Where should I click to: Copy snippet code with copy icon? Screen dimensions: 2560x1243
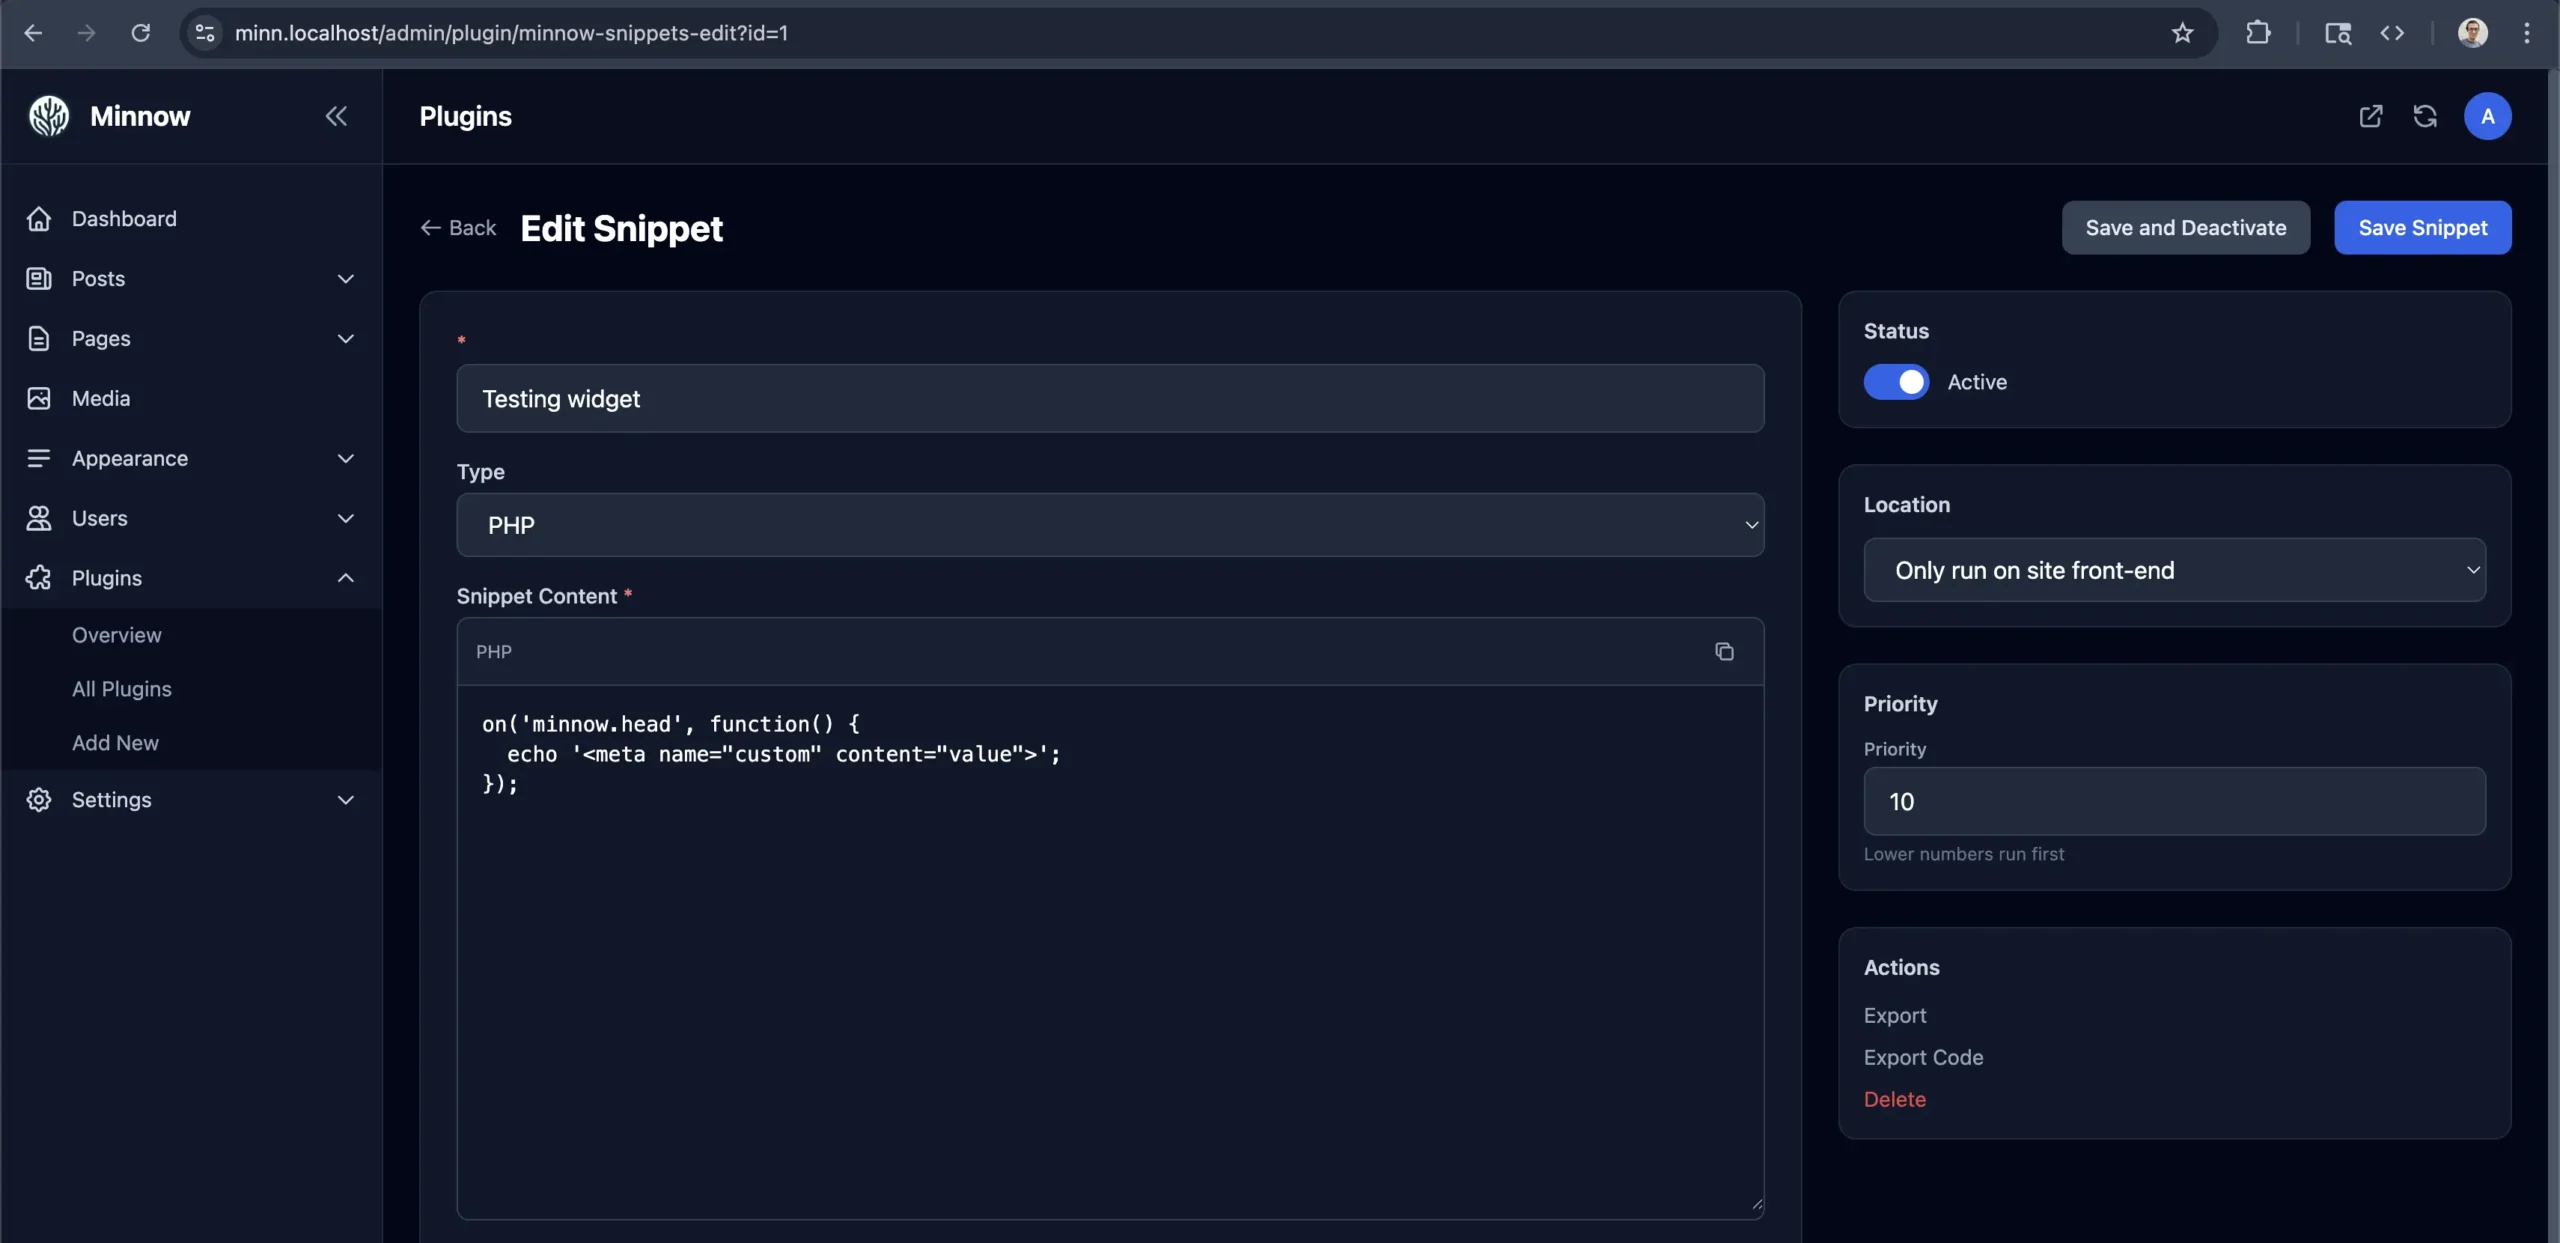1724,652
